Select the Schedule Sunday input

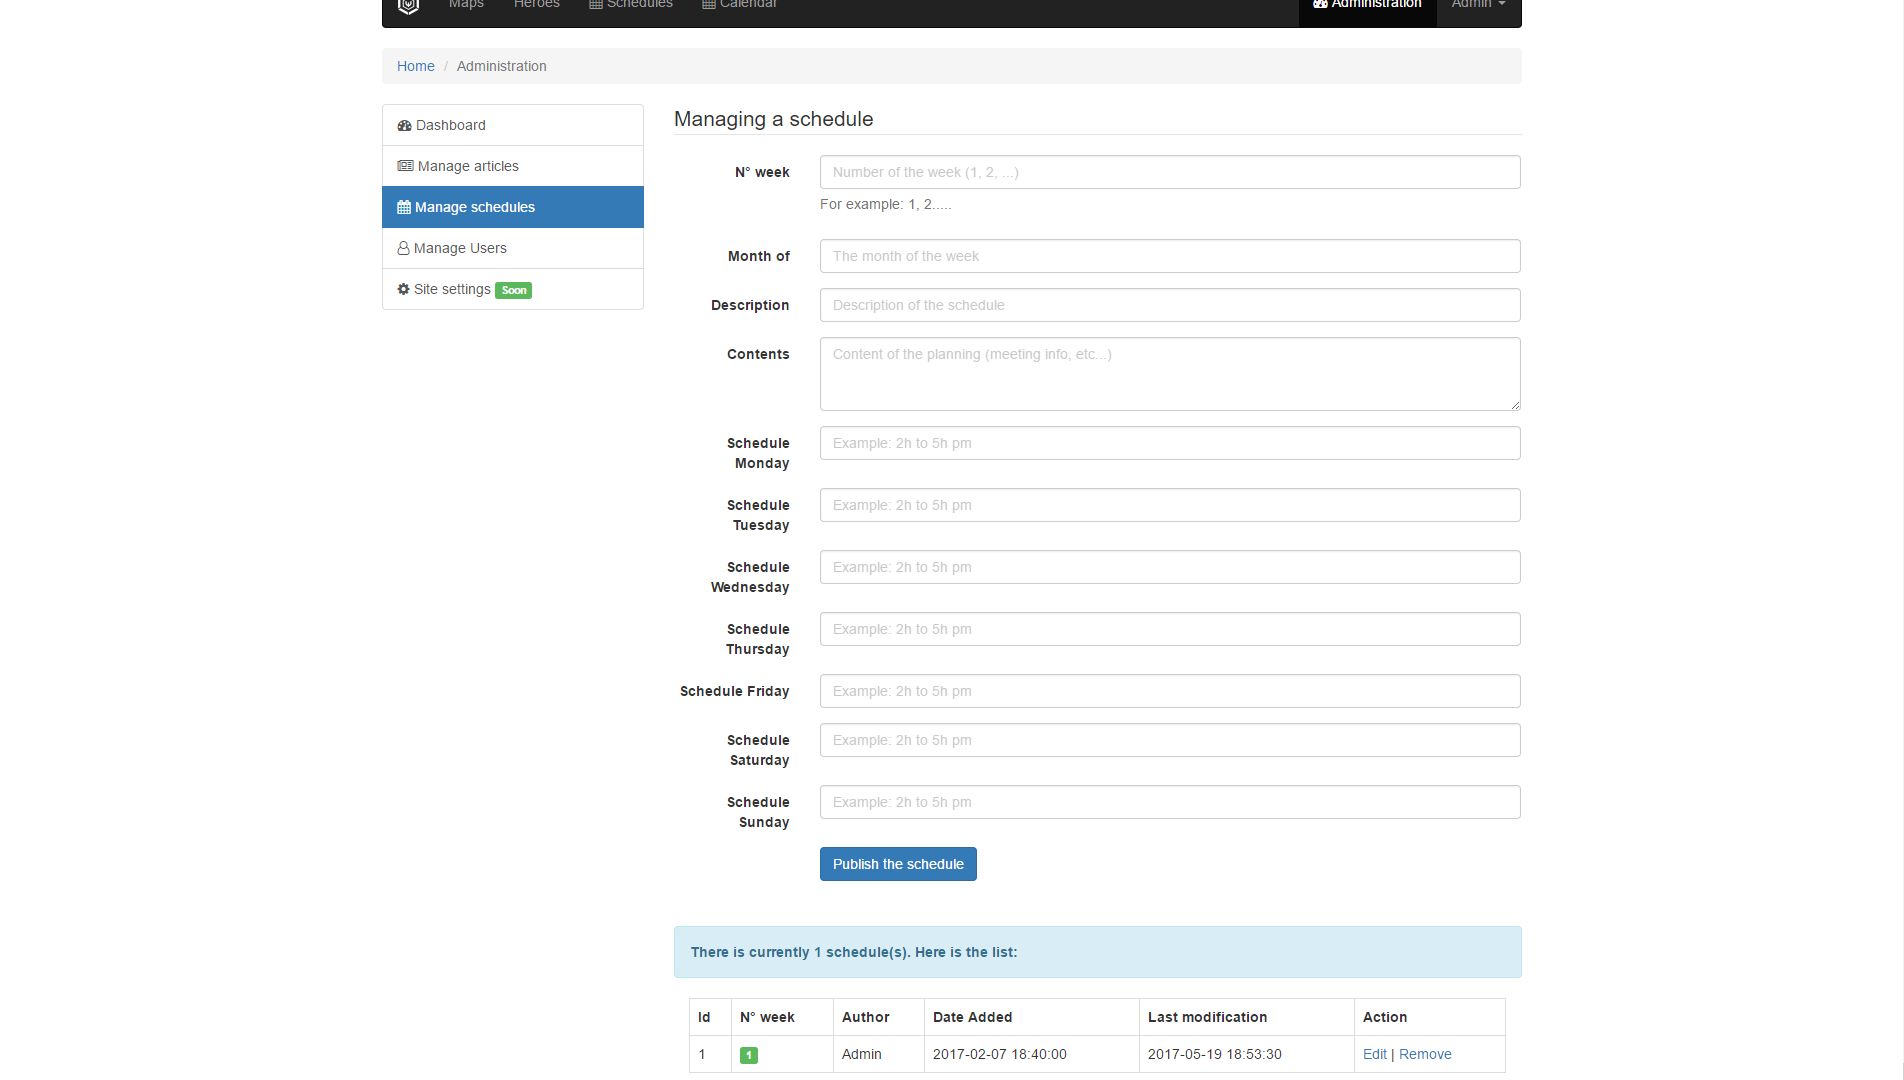[x=1170, y=802]
